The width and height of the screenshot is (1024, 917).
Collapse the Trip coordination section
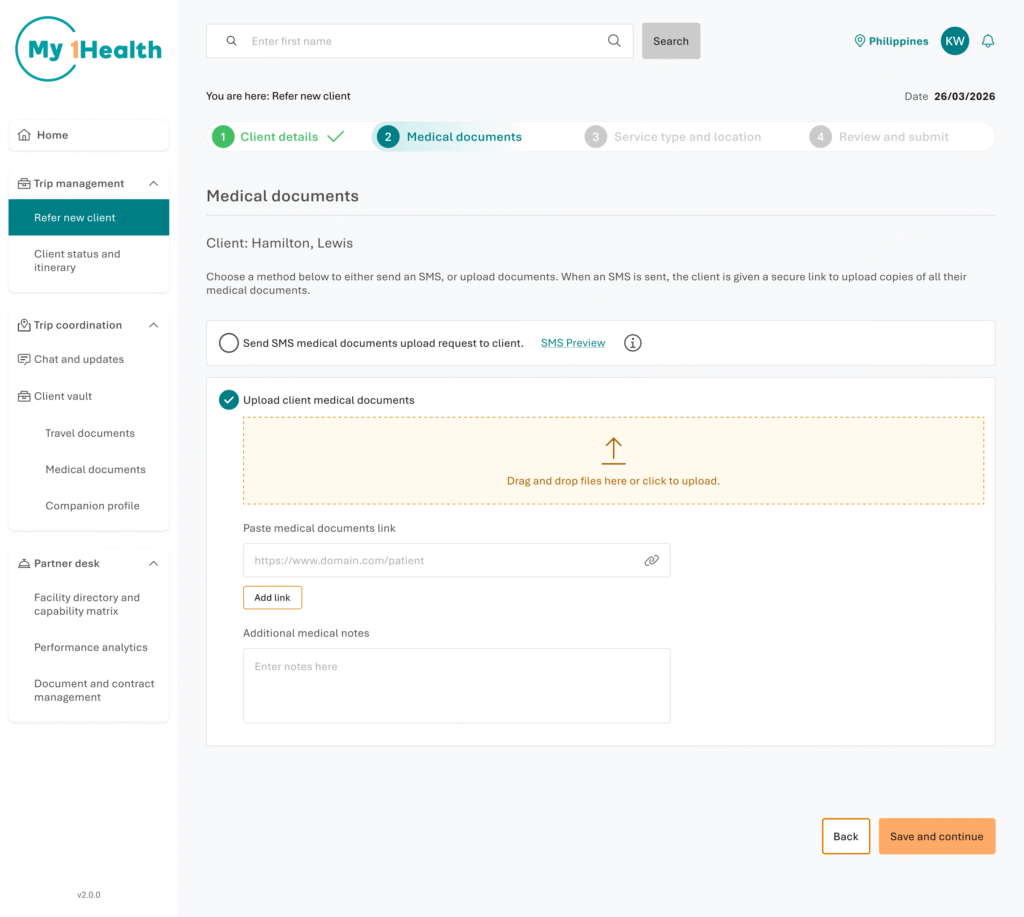tap(153, 325)
